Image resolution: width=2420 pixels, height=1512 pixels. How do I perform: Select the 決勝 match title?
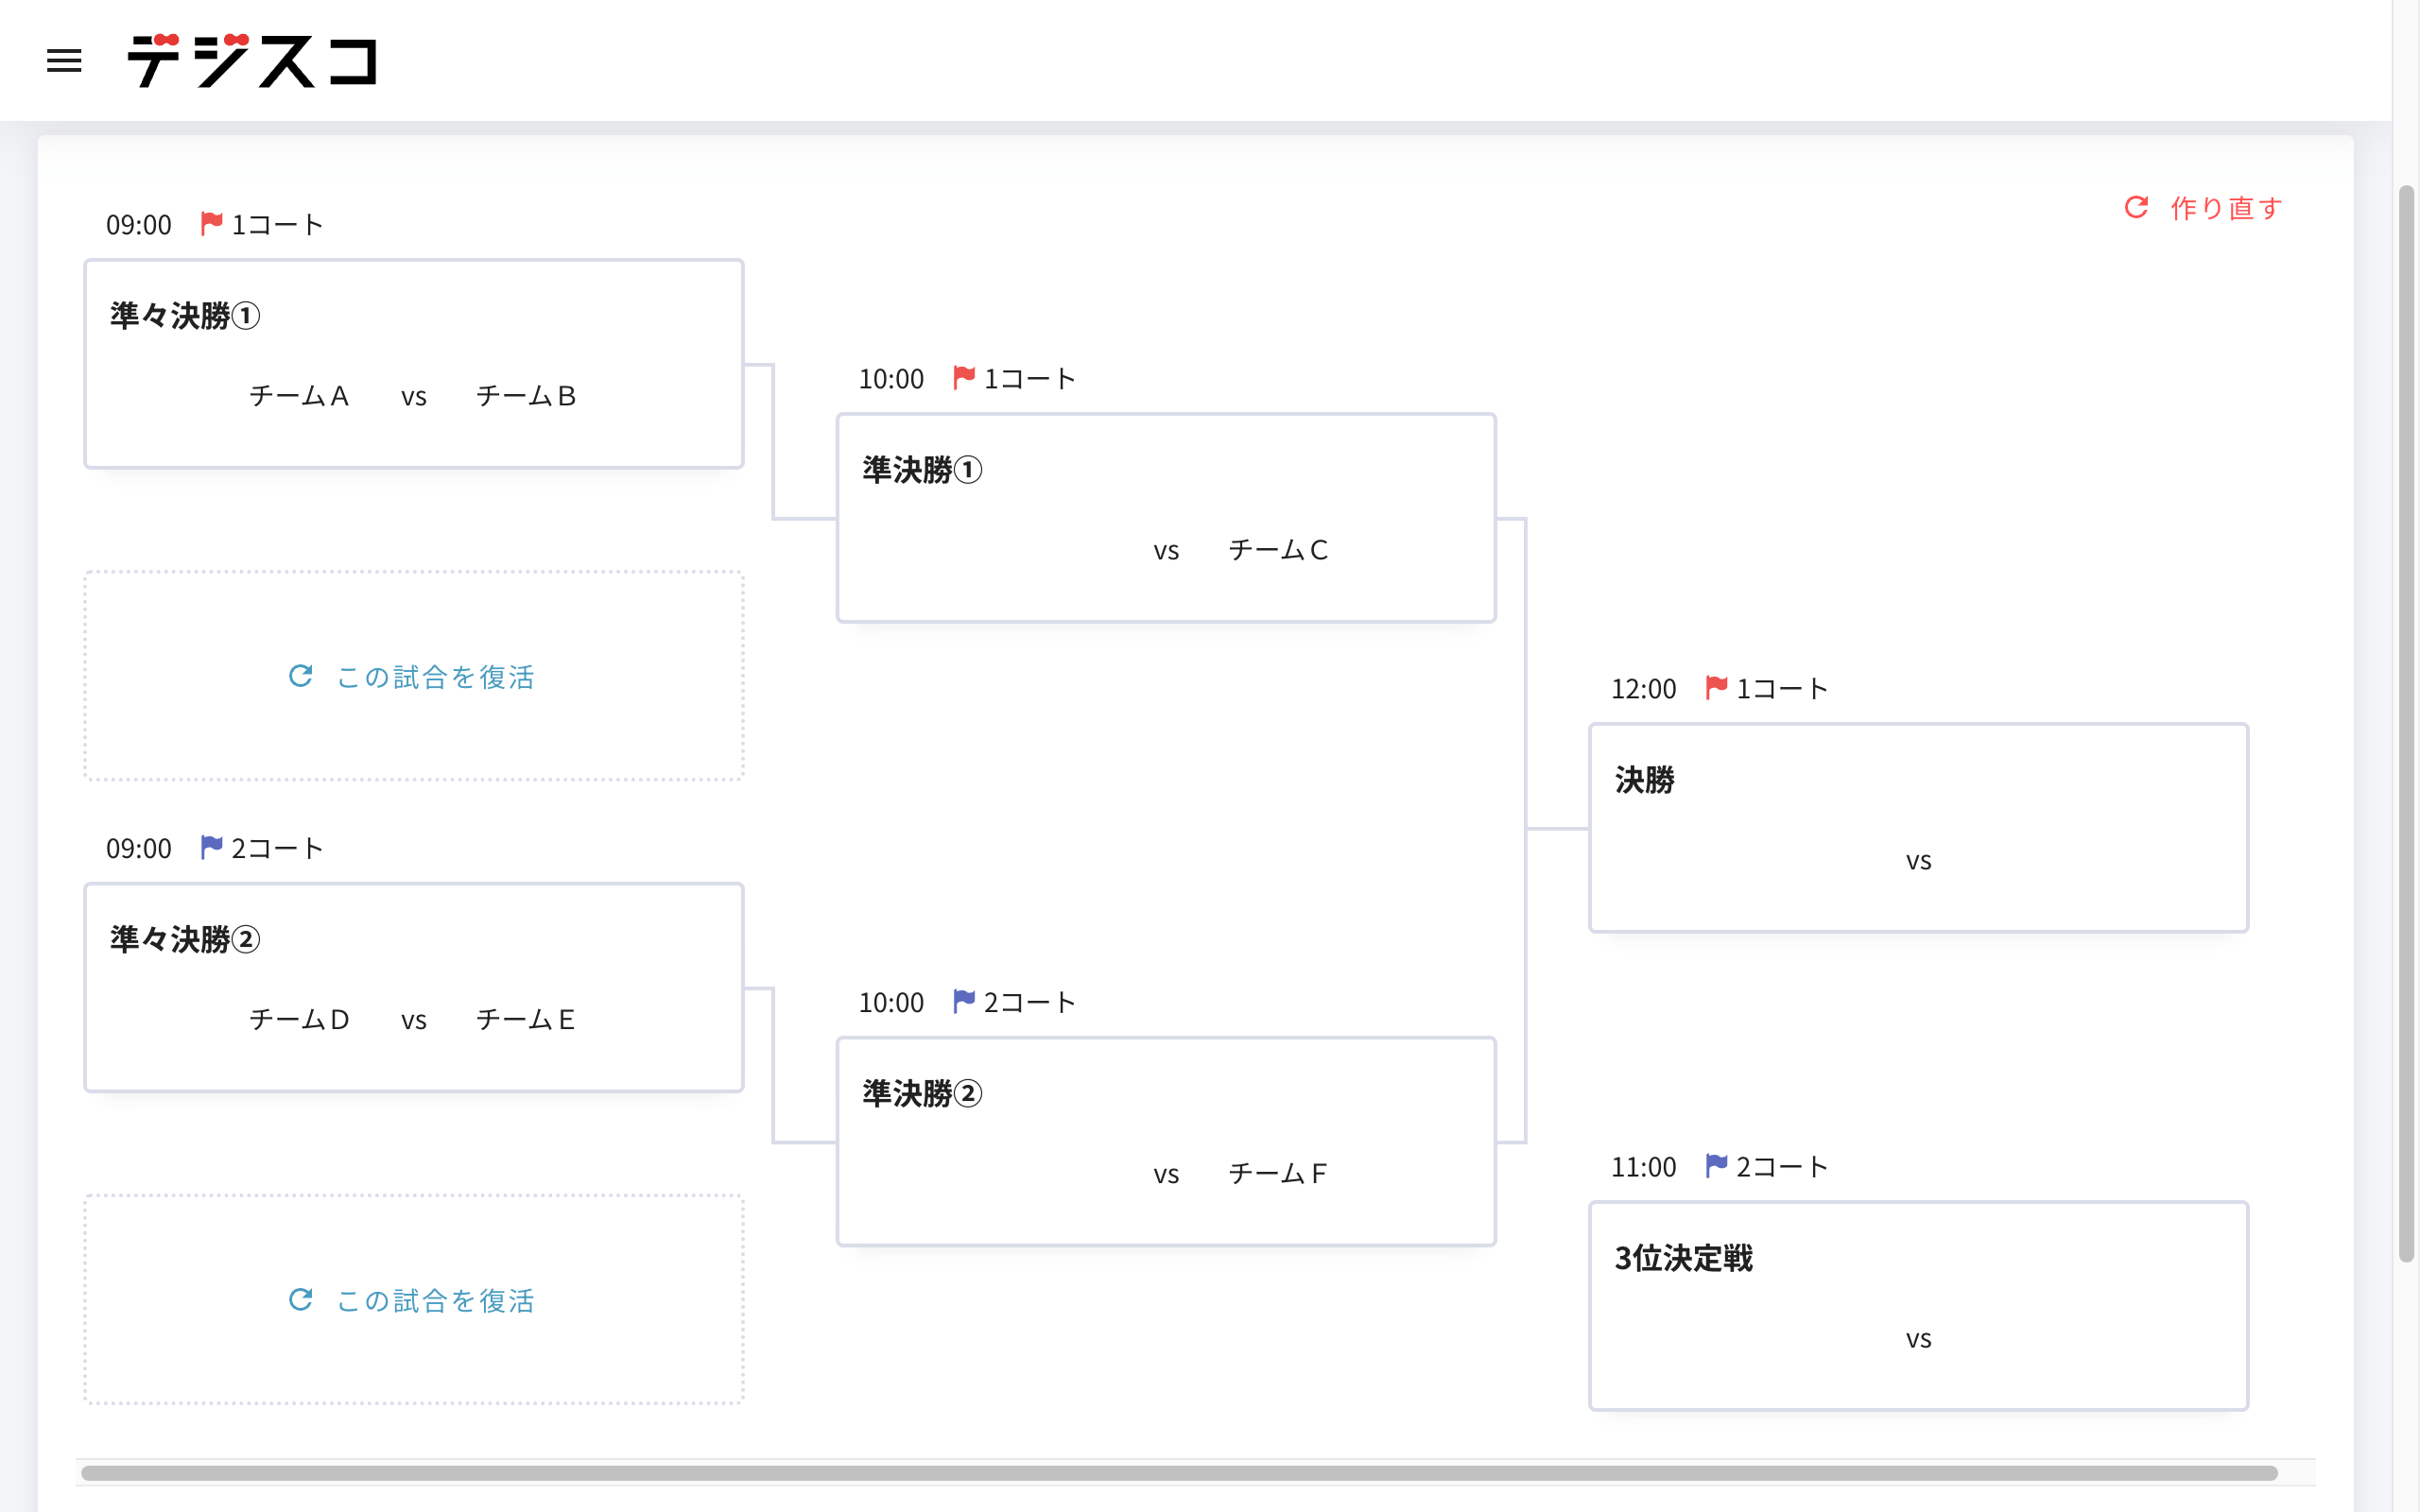point(1644,780)
